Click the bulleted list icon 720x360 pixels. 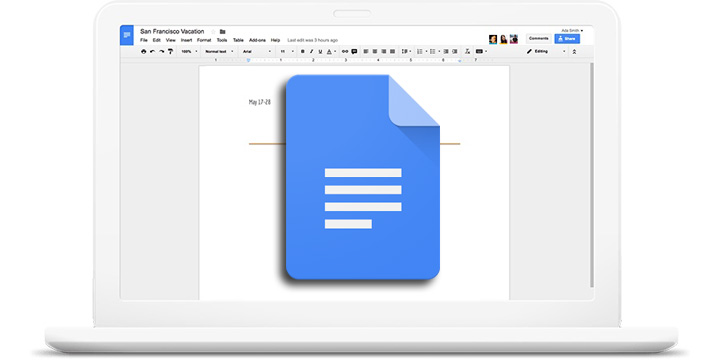[x=432, y=51]
